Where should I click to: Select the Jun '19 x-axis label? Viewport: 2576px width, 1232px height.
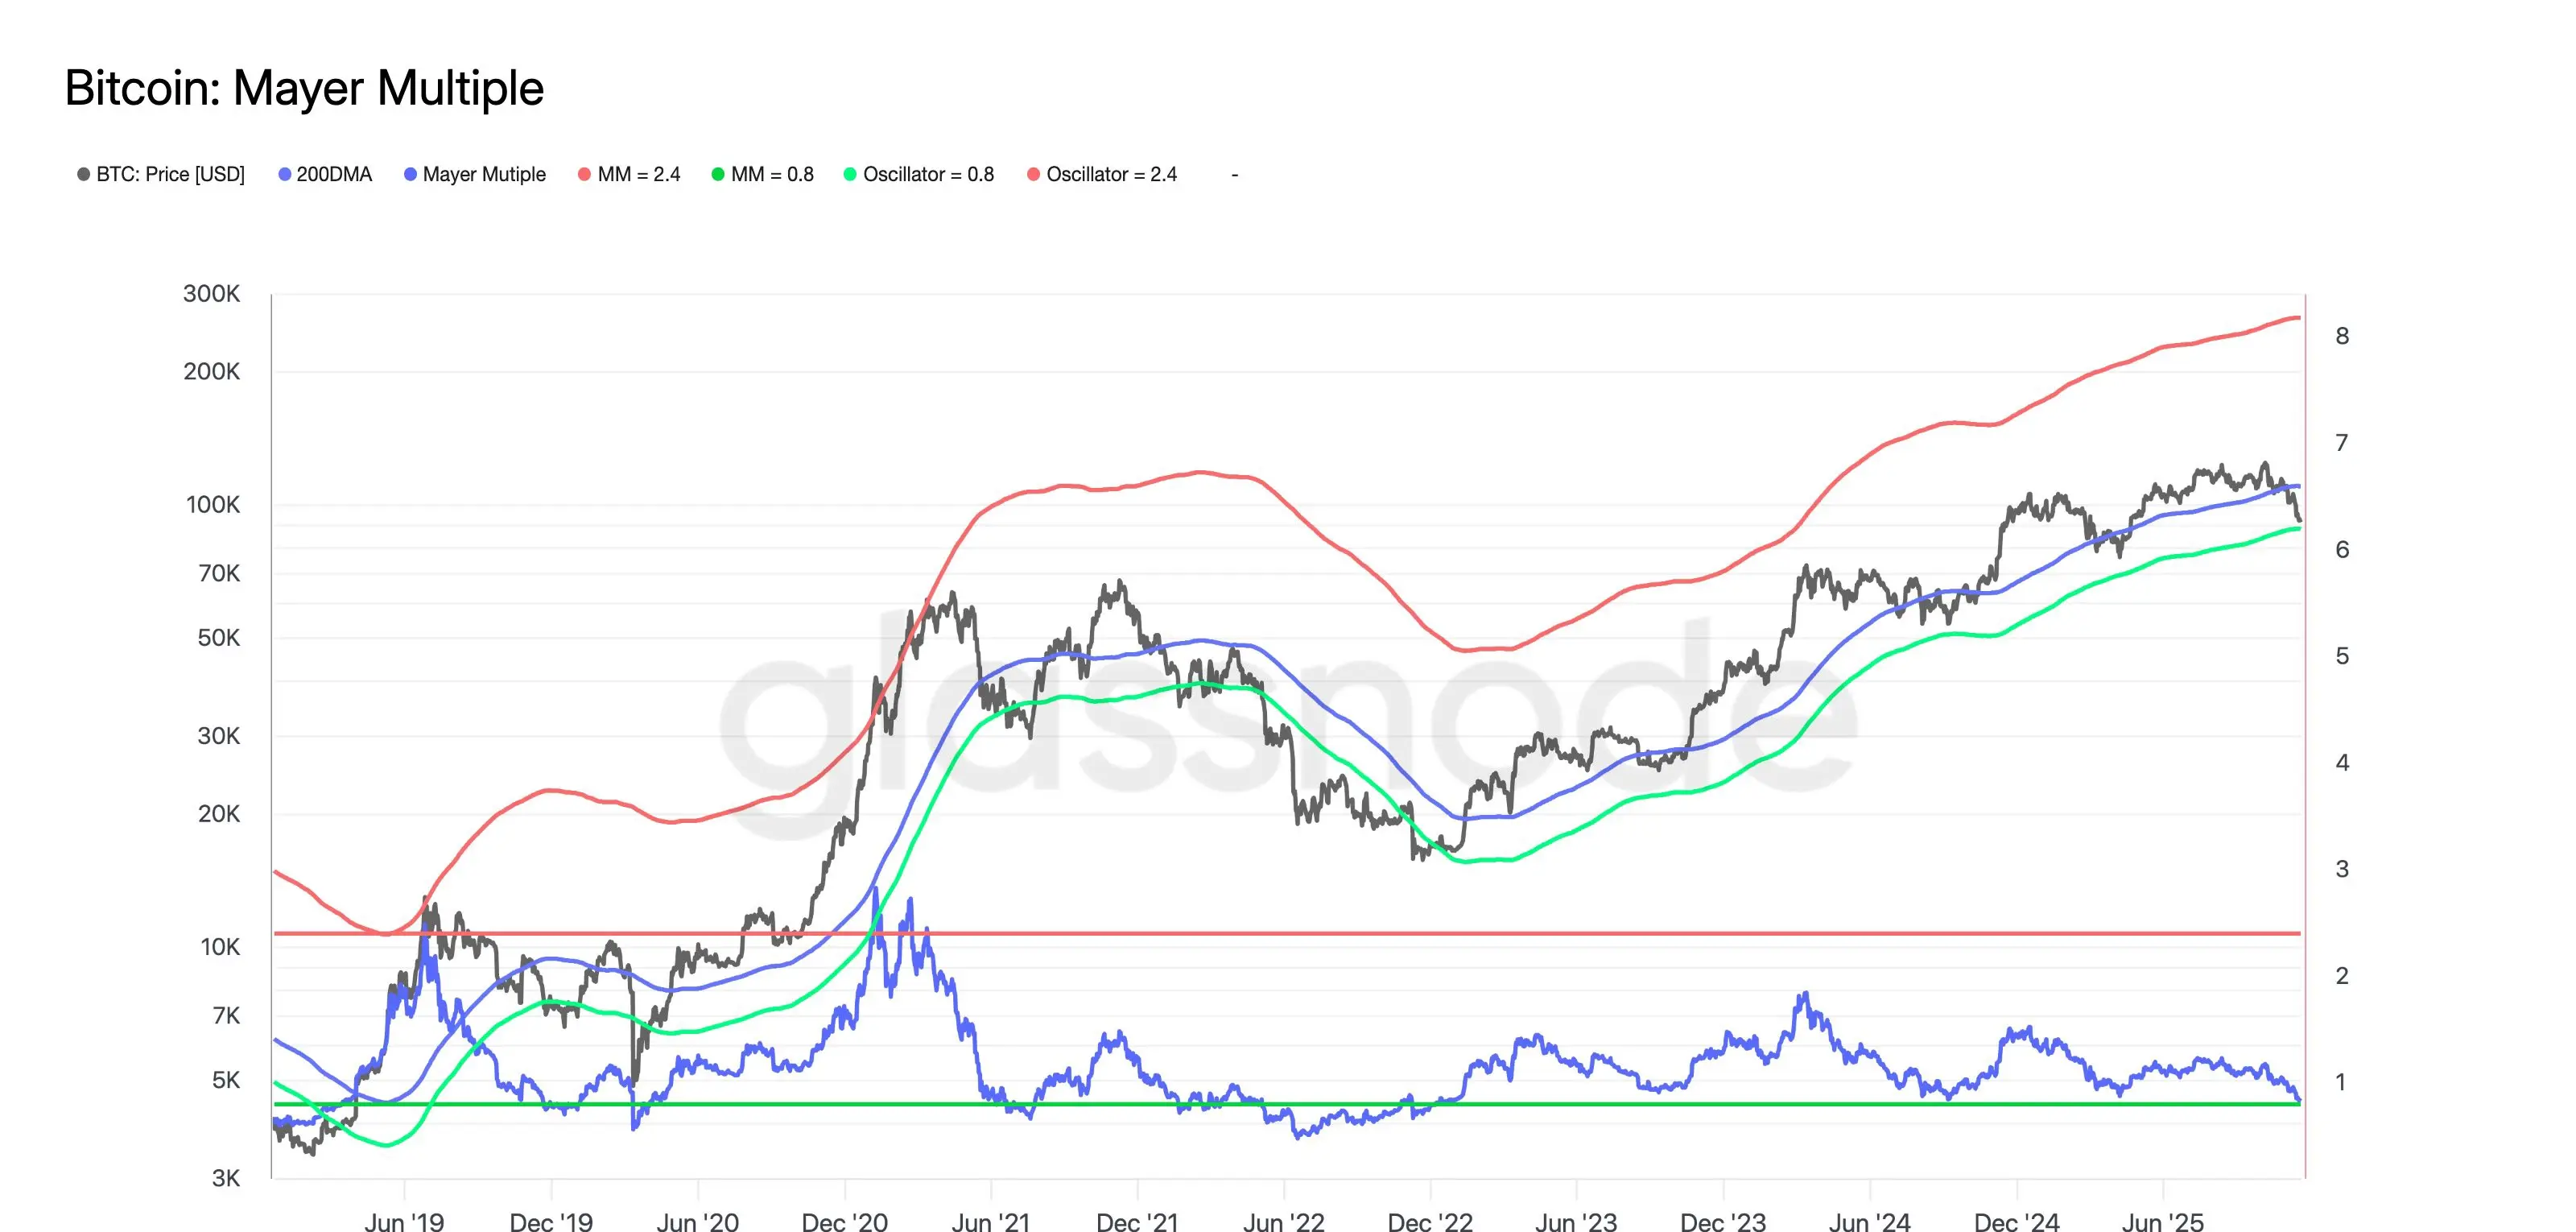click(404, 1221)
